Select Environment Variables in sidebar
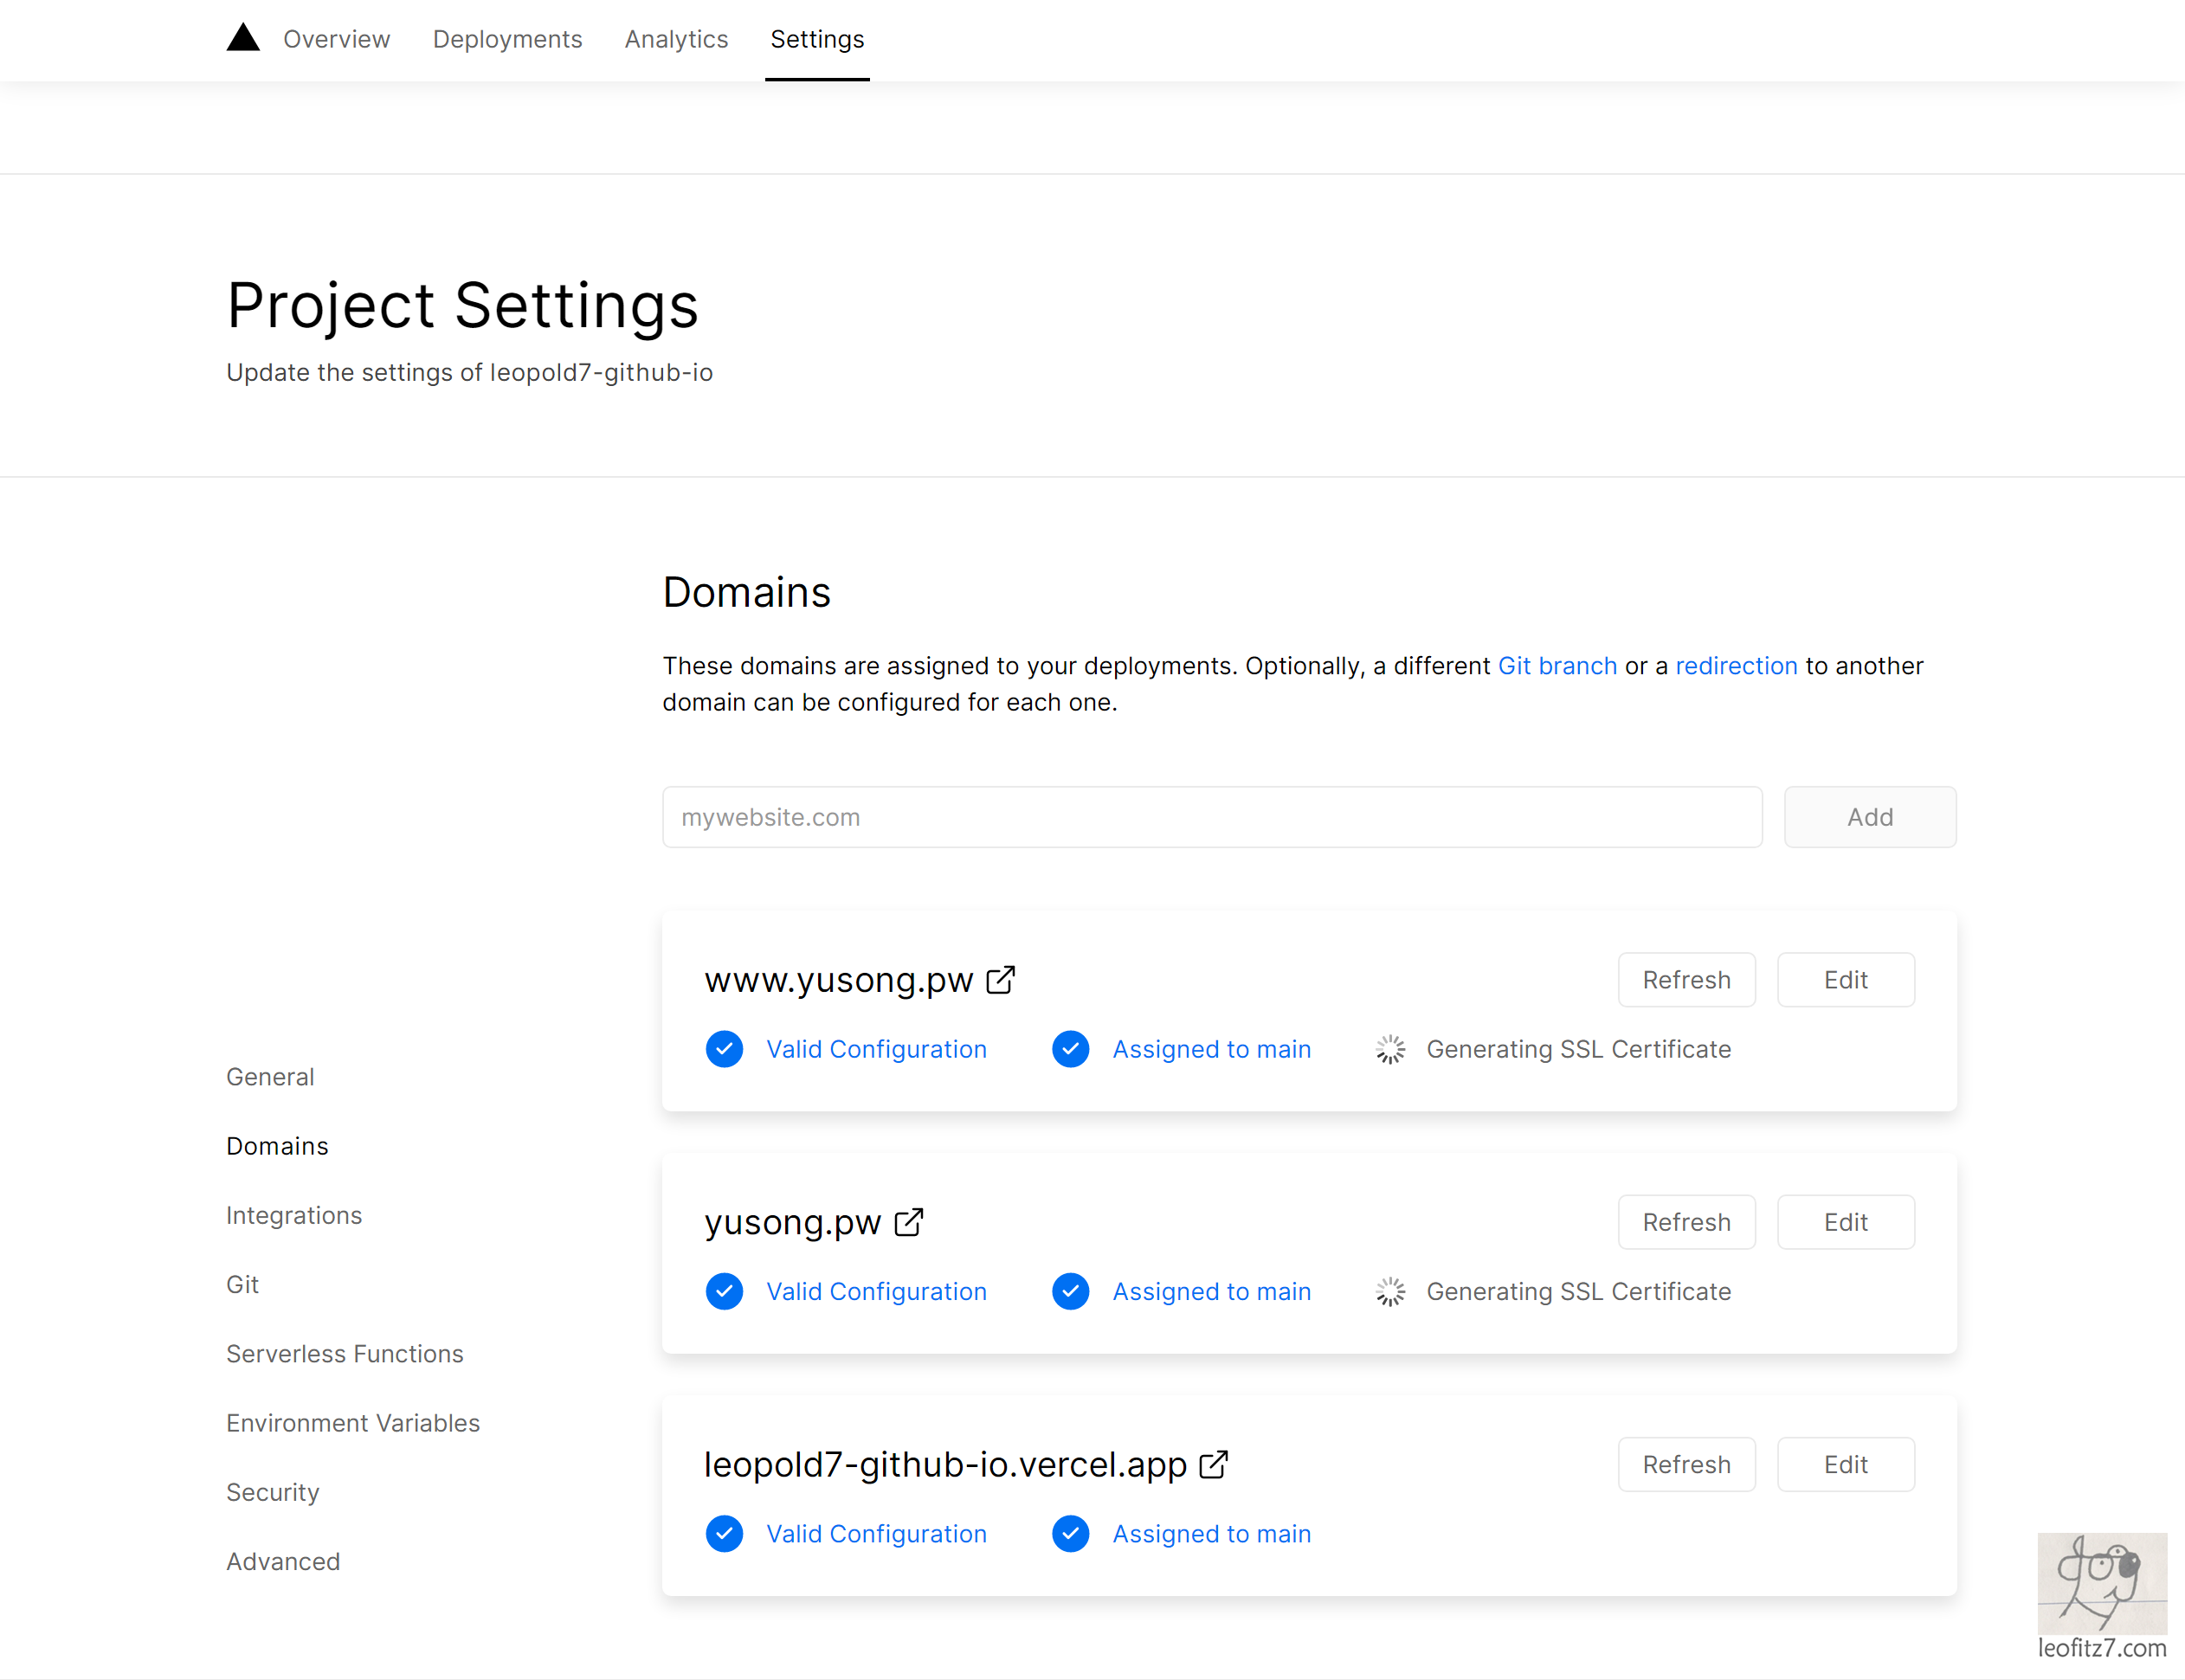 tap(353, 1423)
